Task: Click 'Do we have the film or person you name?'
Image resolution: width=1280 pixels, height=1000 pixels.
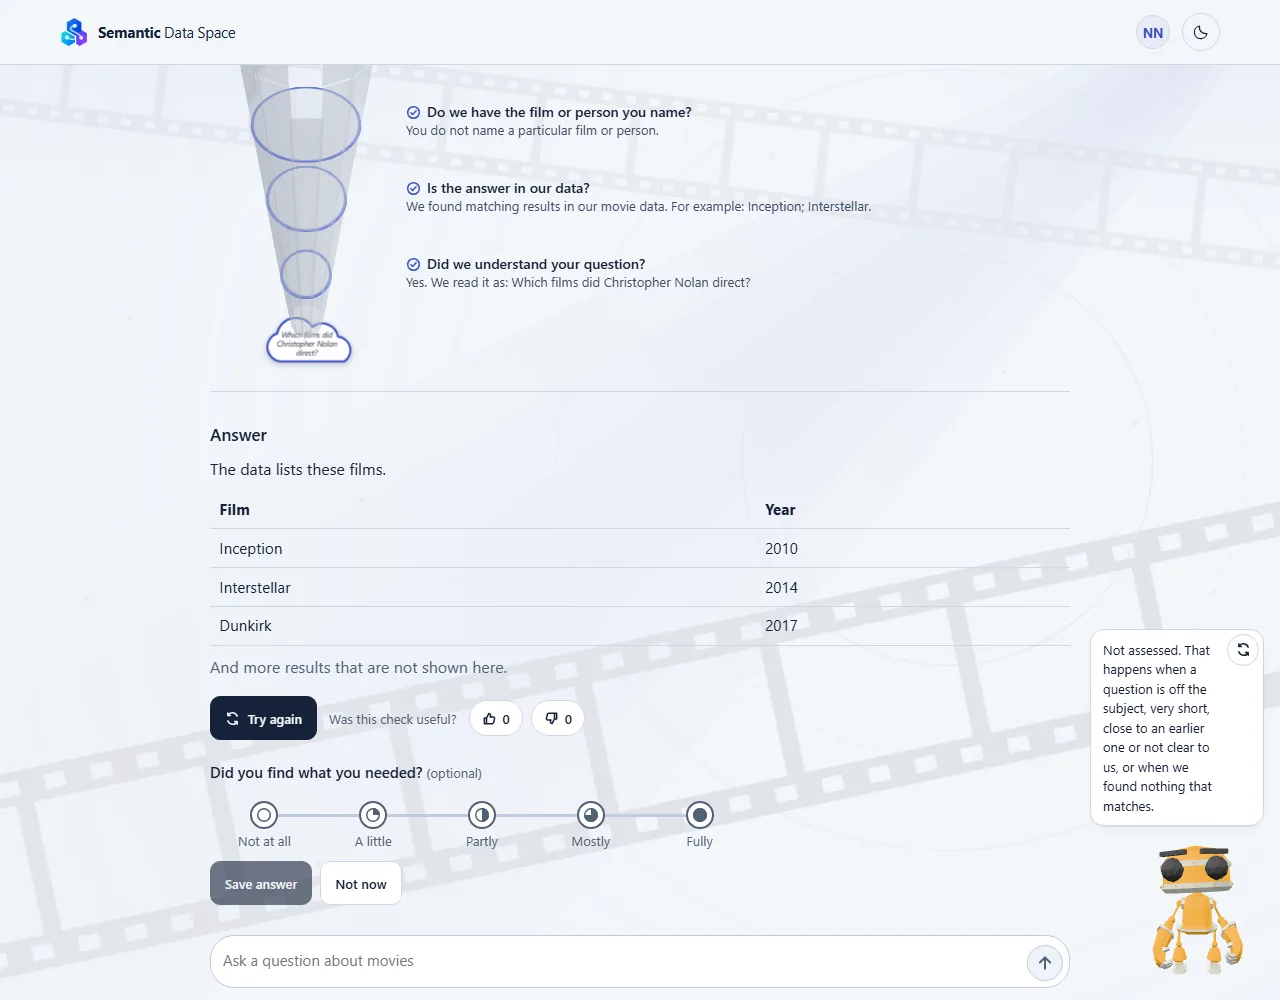Action: coord(559,112)
